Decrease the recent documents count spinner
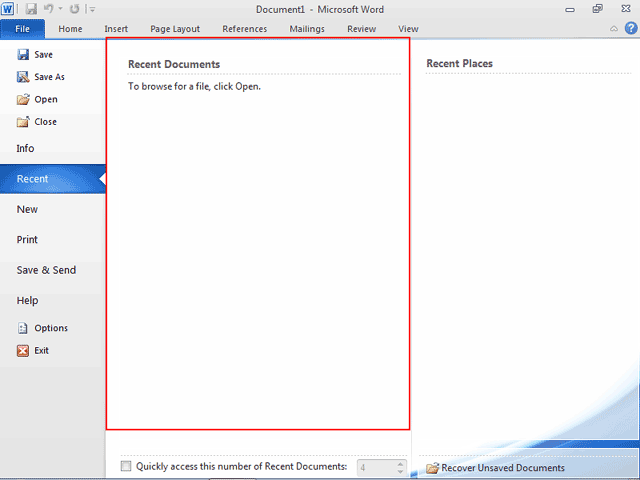The height and width of the screenshot is (480, 640). tap(400, 471)
